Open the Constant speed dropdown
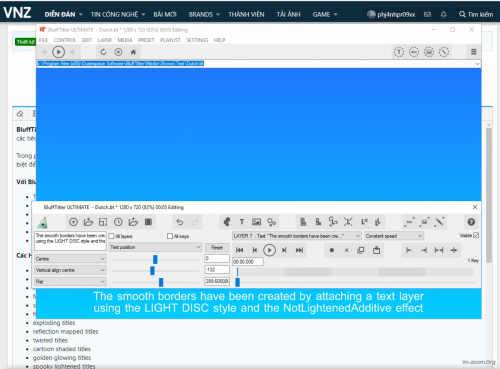500x369 pixels. click(394, 236)
